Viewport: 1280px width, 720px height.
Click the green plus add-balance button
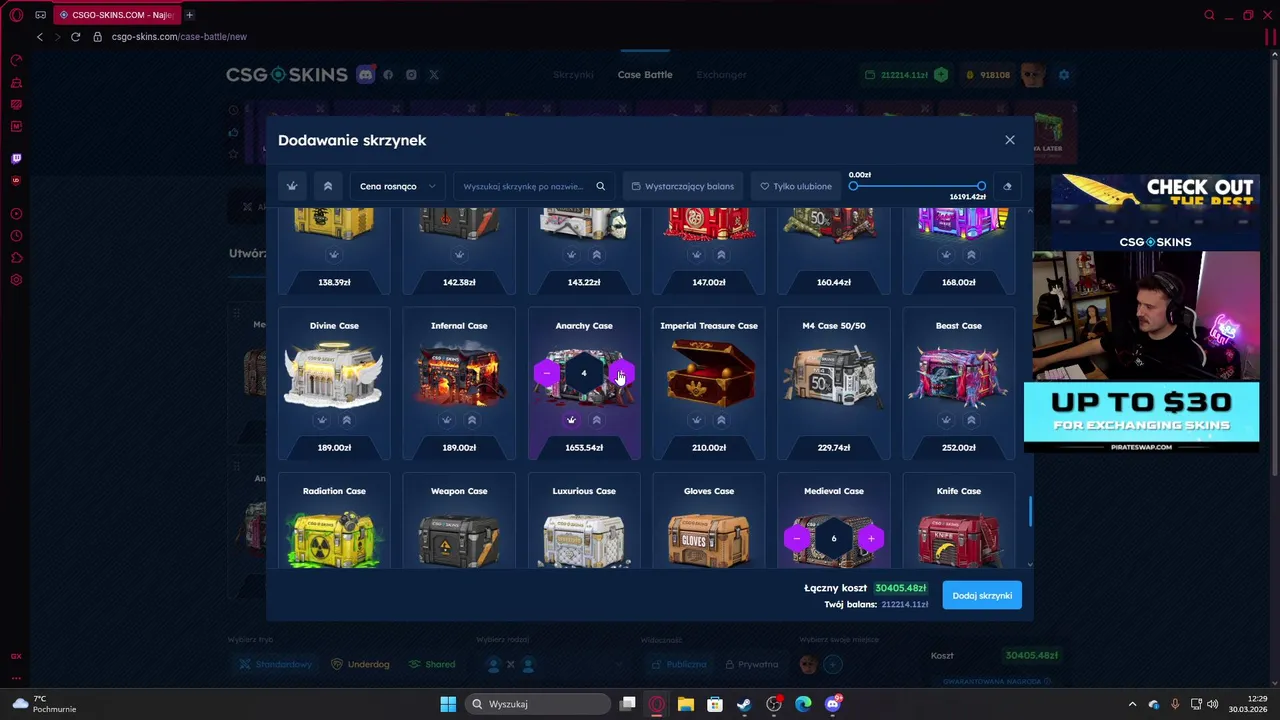coord(941,75)
